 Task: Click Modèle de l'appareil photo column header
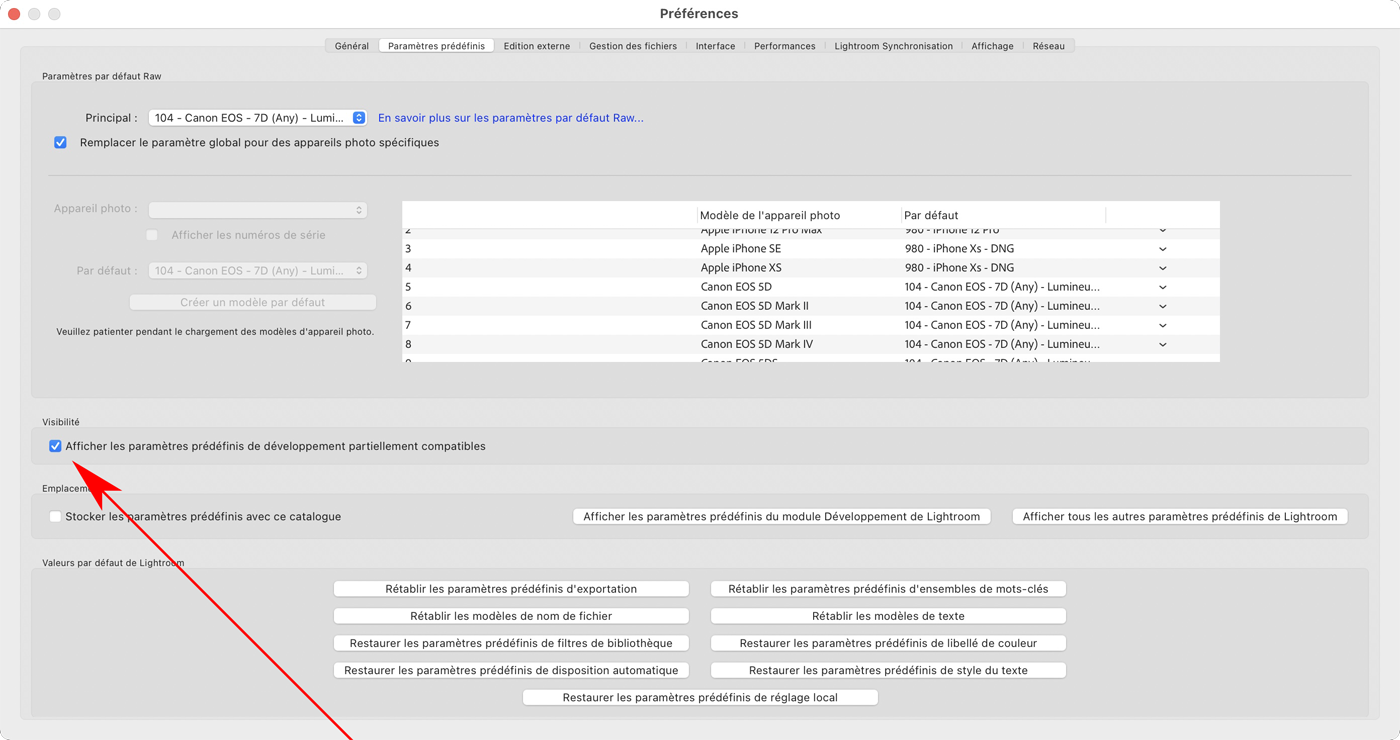point(770,215)
